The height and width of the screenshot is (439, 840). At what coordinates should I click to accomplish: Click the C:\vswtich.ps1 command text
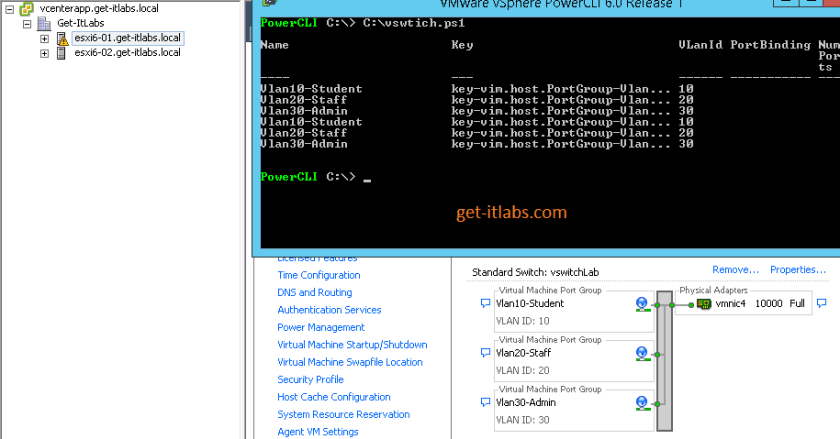414,23
